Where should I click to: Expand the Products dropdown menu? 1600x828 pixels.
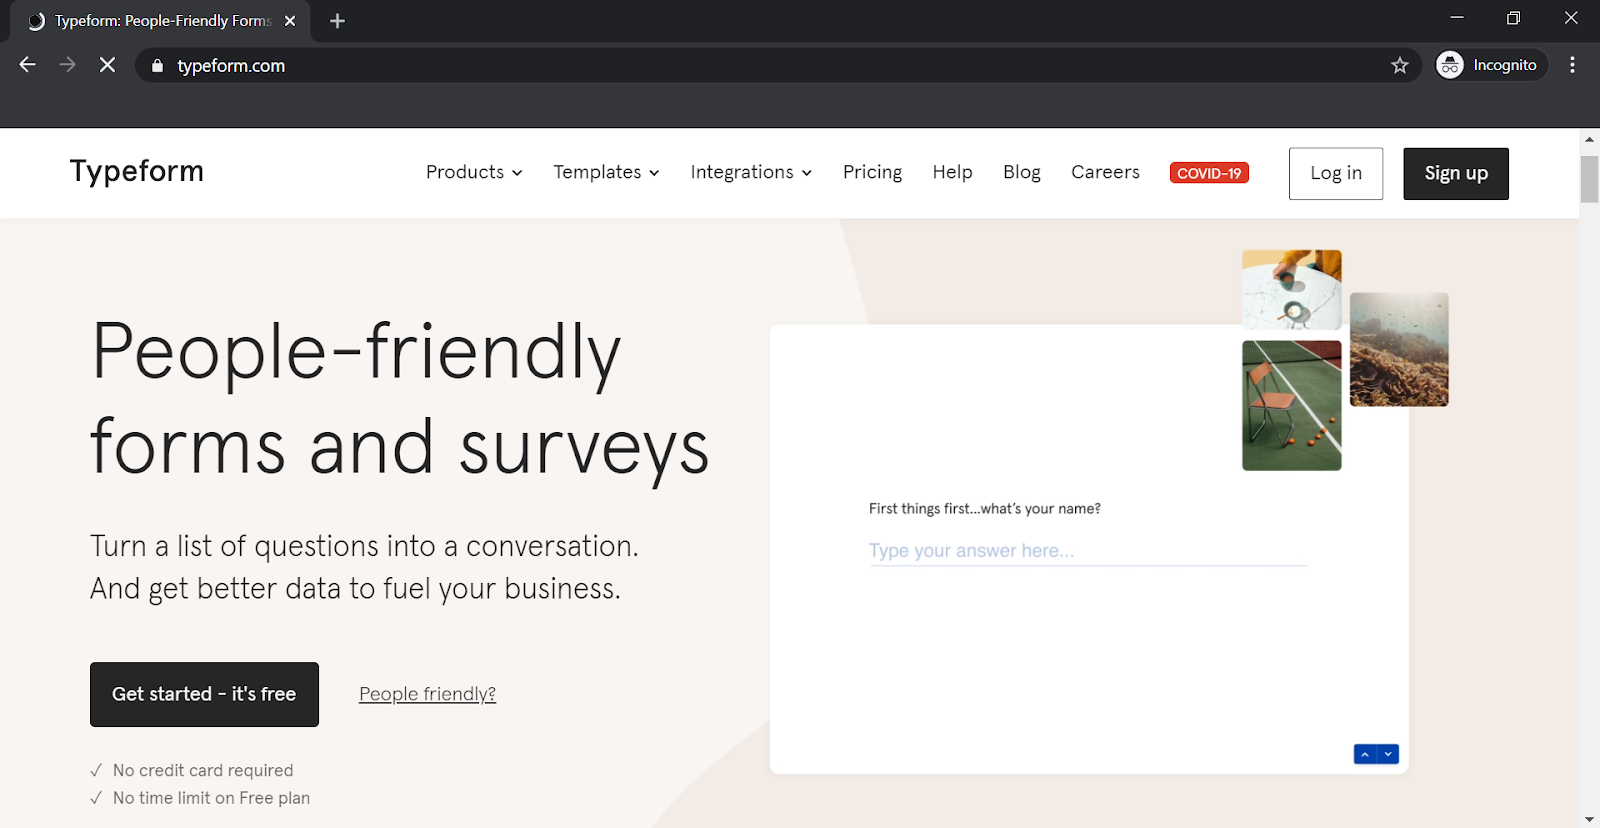pos(474,172)
